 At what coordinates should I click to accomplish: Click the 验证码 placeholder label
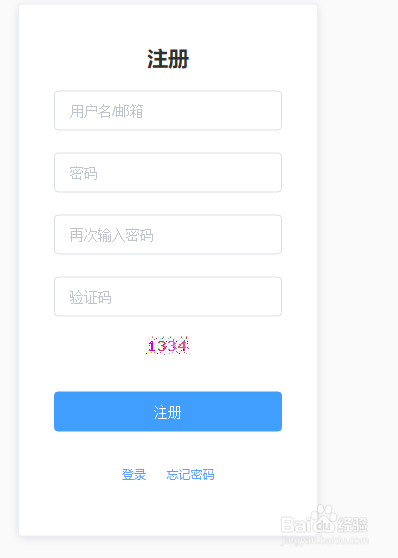(x=90, y=297)
